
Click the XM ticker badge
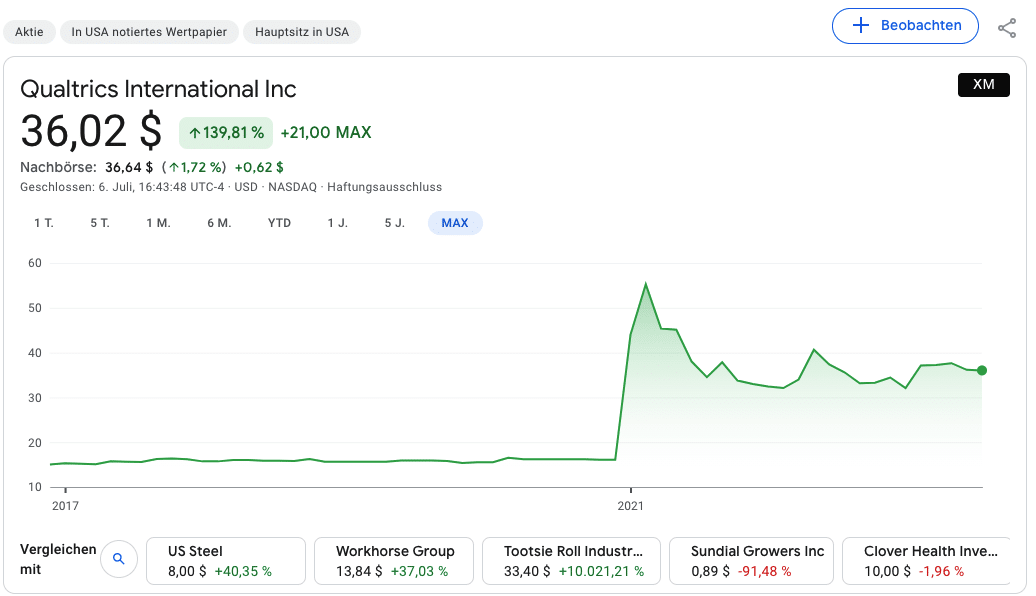click(984, 85)
